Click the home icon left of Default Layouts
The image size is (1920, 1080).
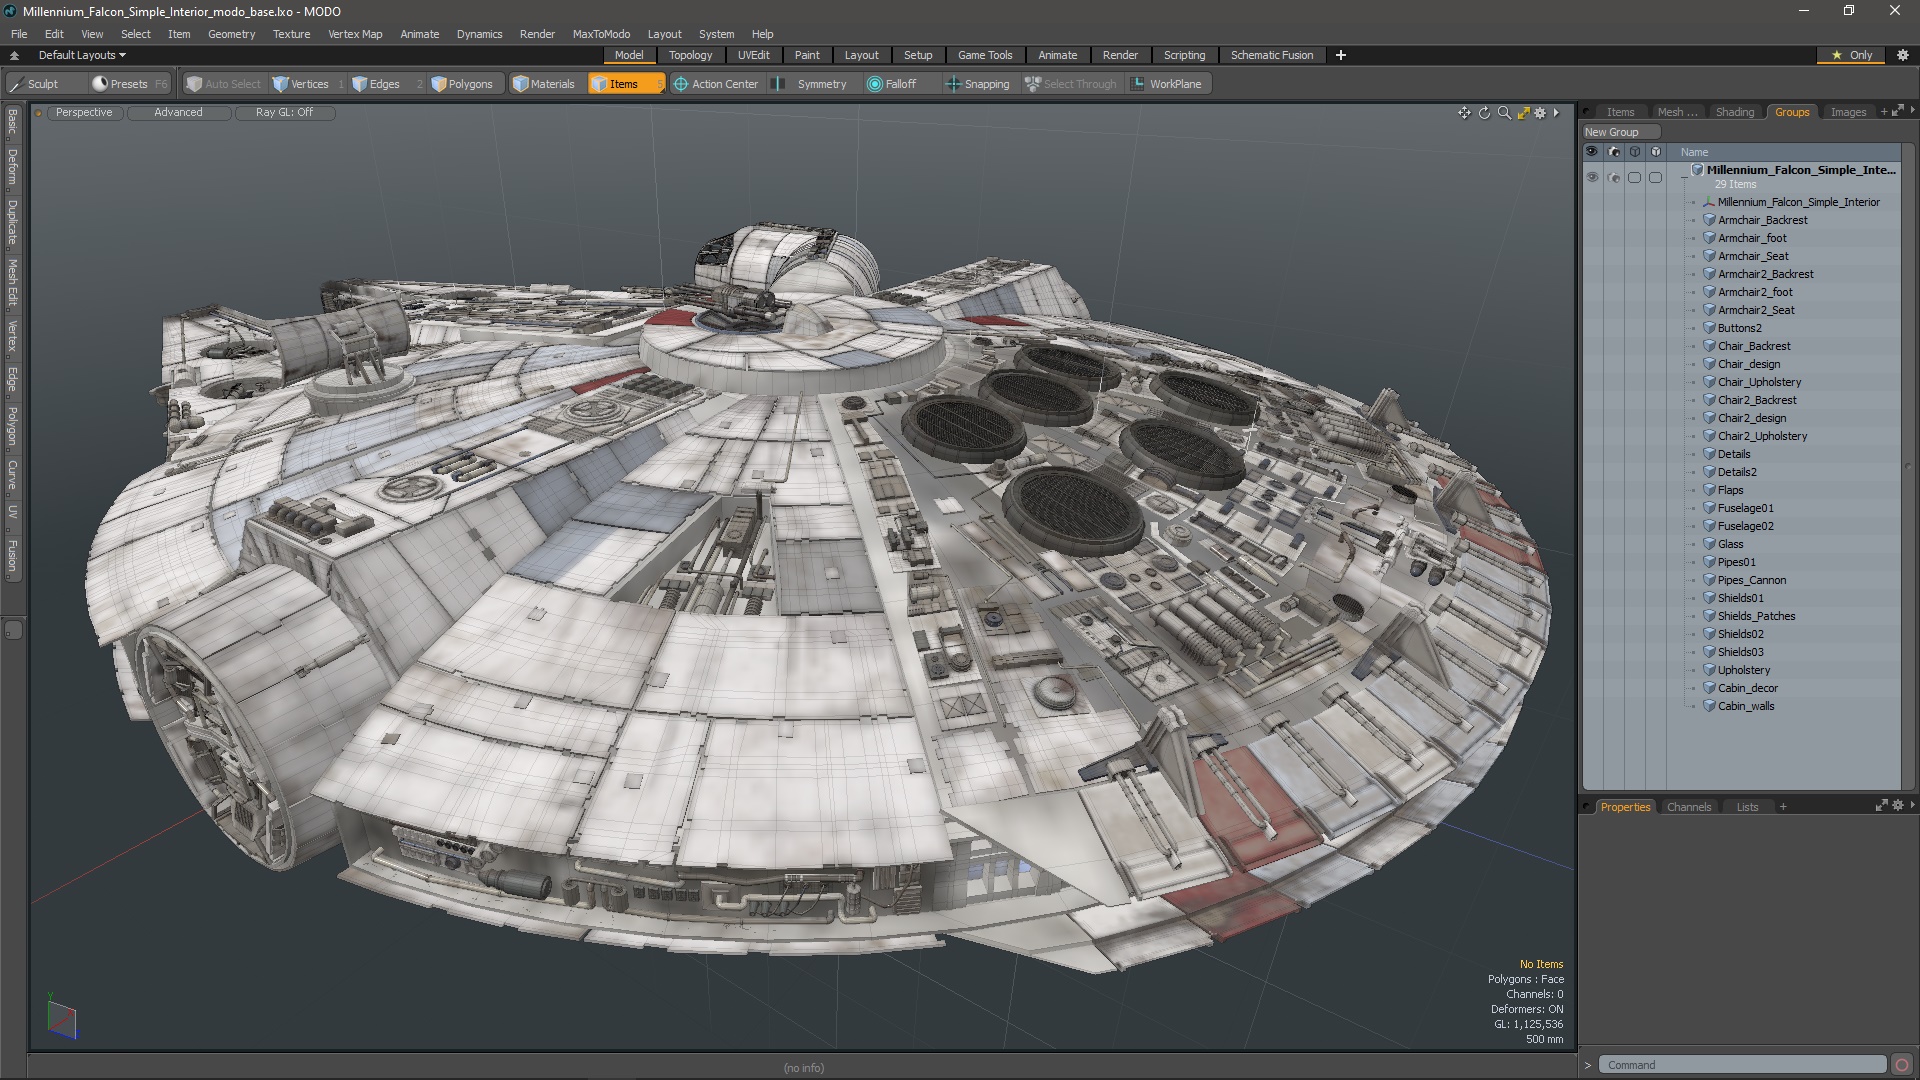[14, 55]
